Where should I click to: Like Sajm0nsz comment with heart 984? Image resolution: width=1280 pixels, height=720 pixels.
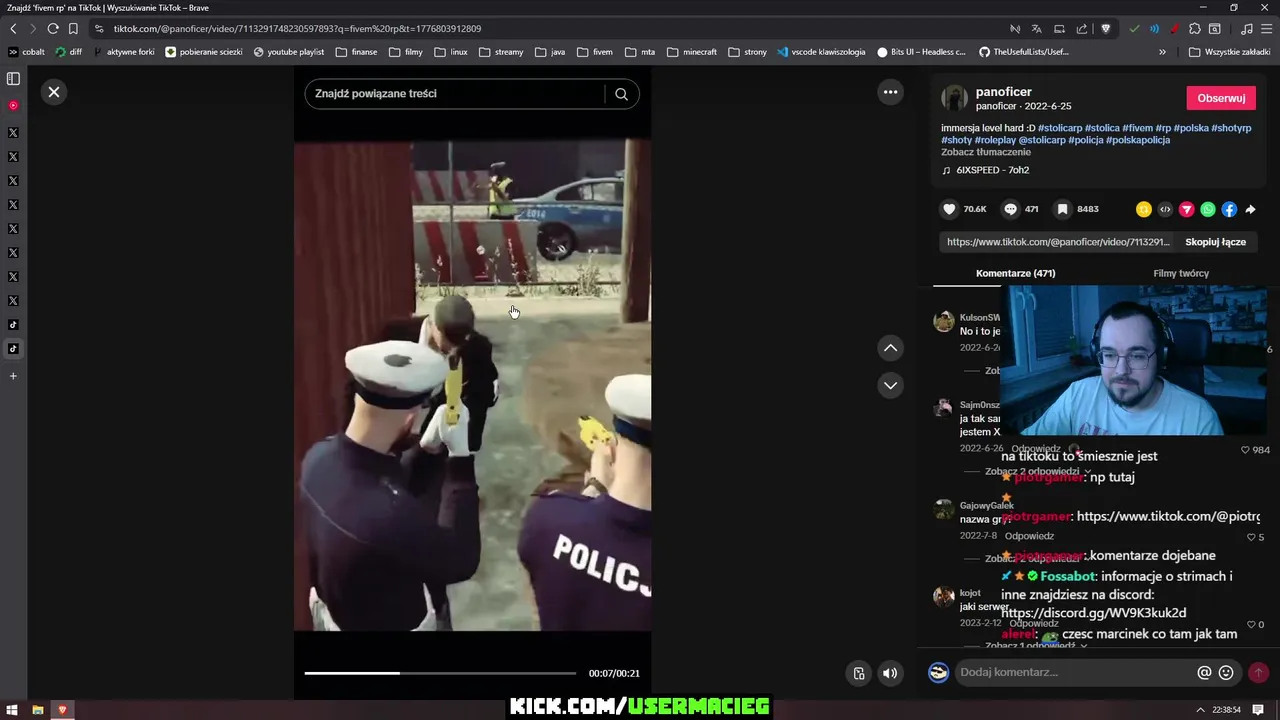coord(1246,450)
